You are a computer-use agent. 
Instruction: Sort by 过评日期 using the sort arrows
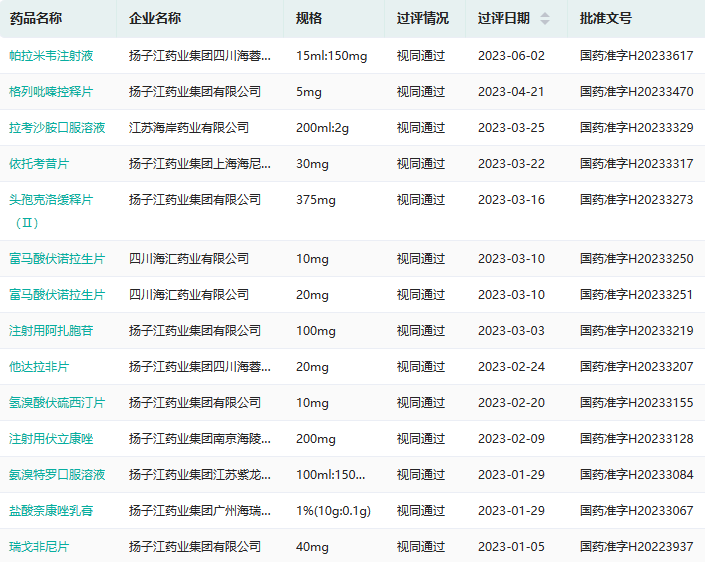(x=544, y=18)
